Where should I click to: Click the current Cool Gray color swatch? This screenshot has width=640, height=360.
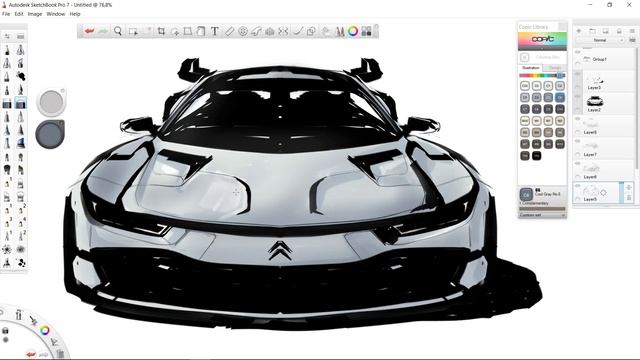(526, 194)
